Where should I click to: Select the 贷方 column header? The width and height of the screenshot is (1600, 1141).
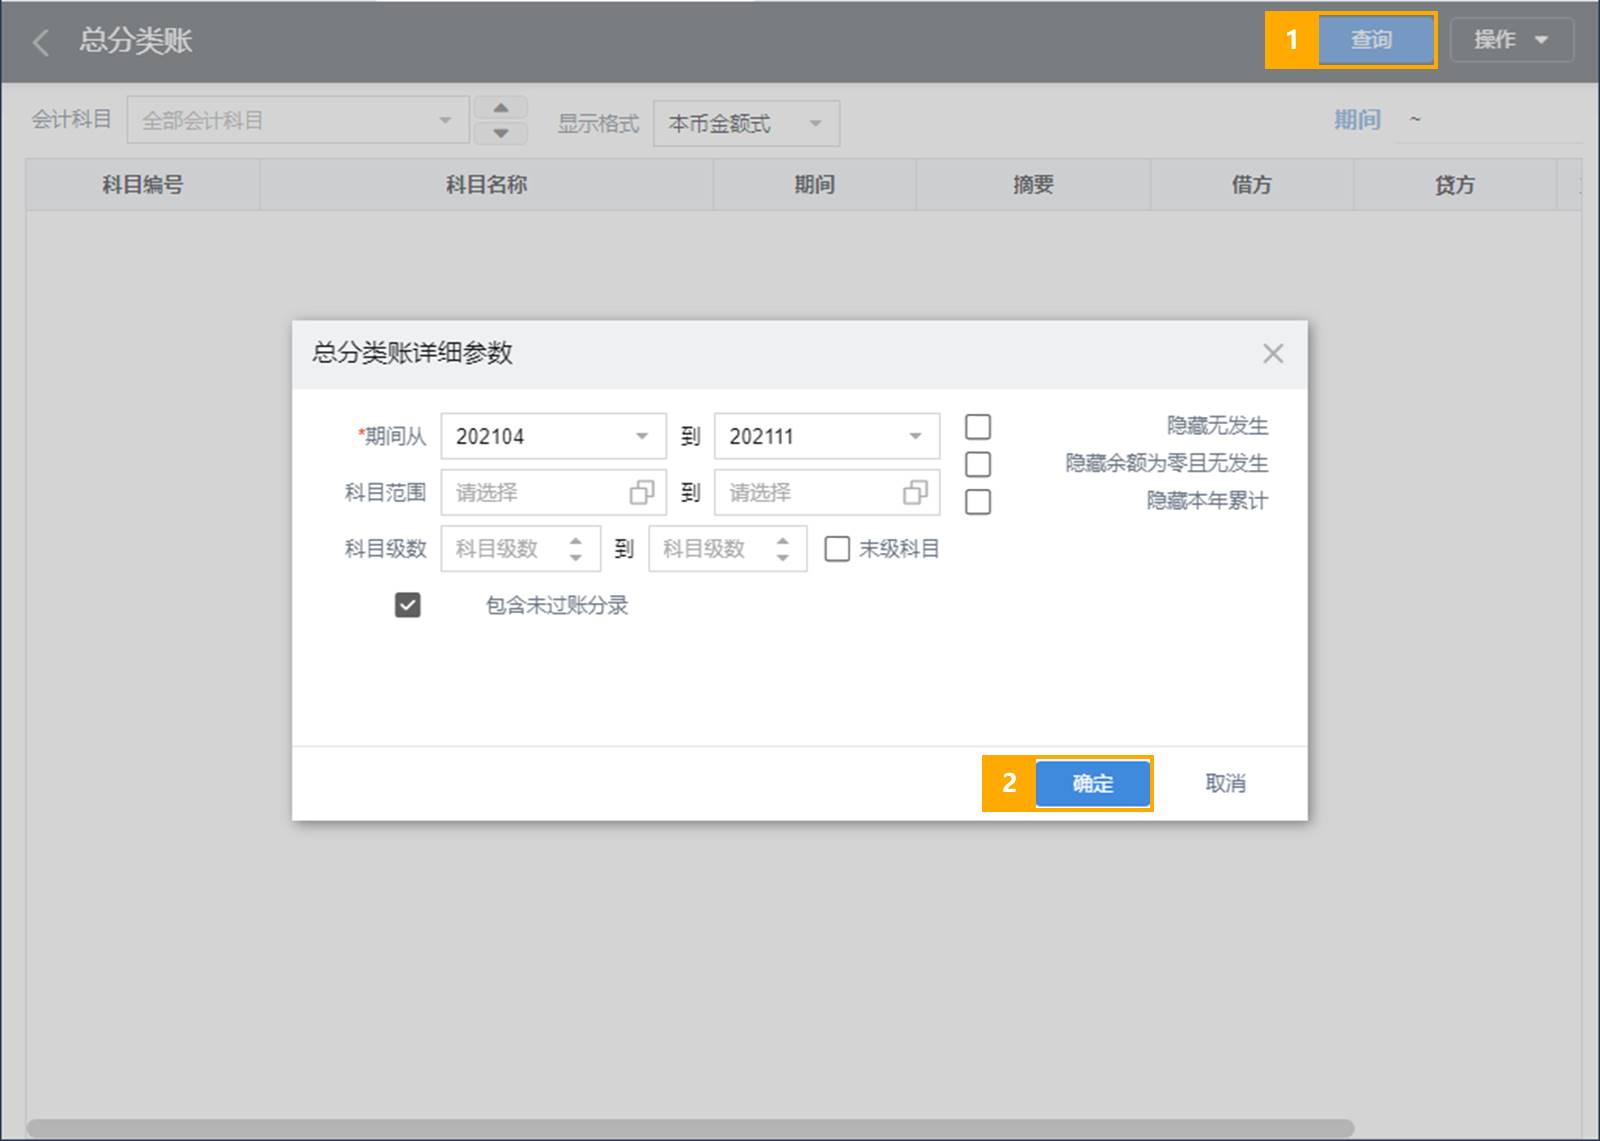(1455, 185)
